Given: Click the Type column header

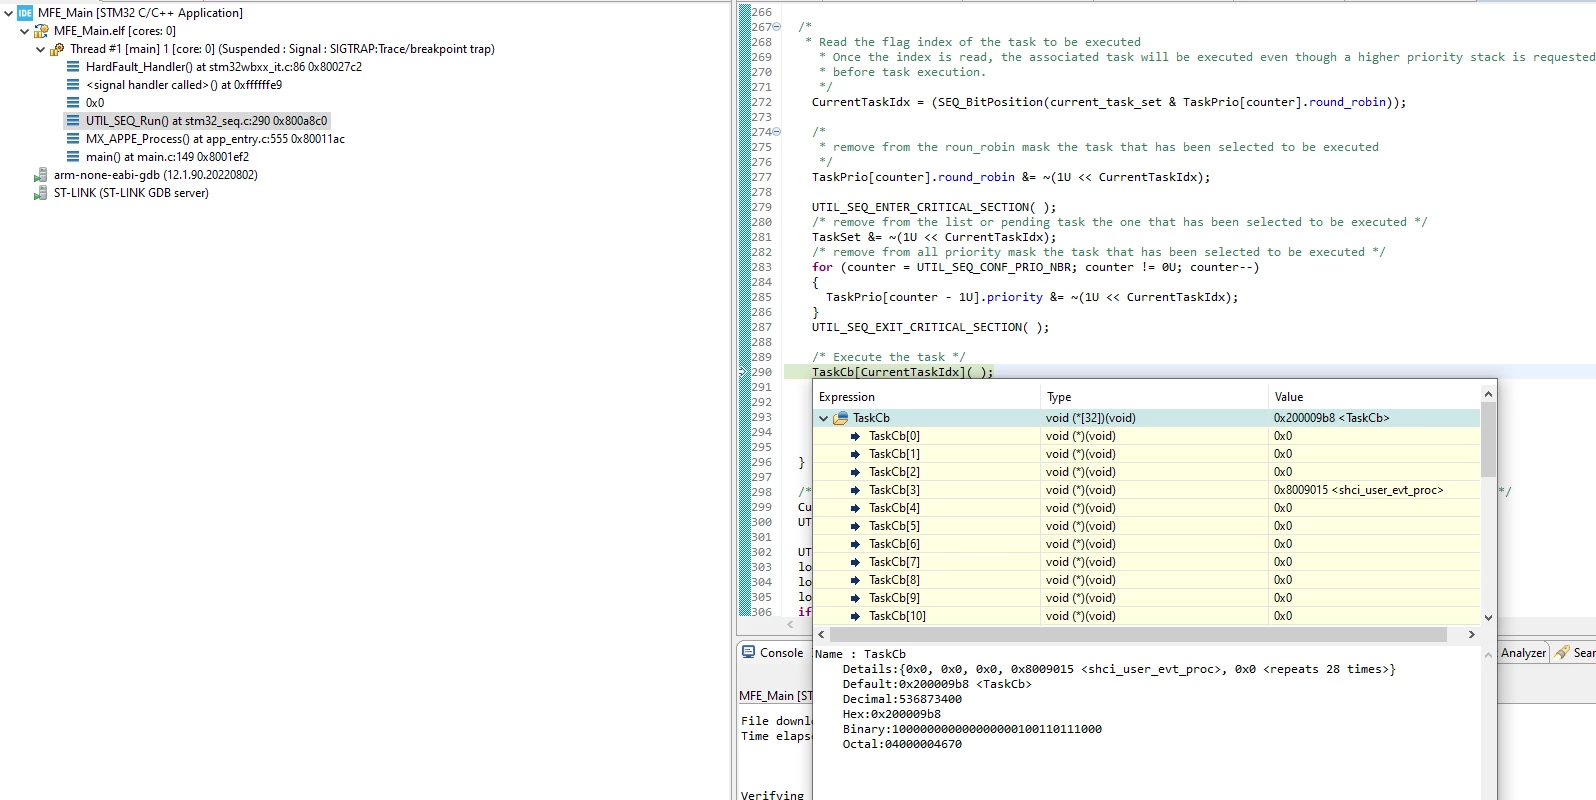Looking at the screenshot, I should point(1155,397).
